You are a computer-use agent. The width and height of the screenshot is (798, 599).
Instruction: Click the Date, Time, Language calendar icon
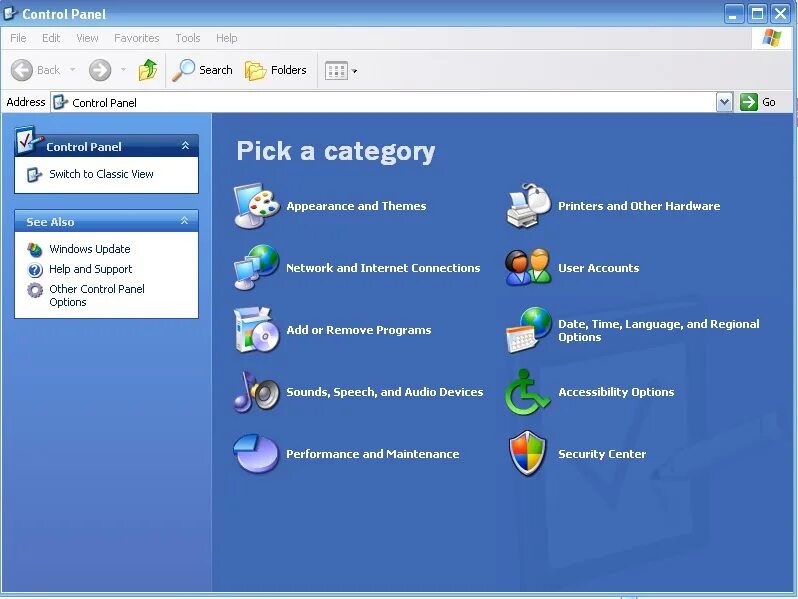click(x=528, y=330)
